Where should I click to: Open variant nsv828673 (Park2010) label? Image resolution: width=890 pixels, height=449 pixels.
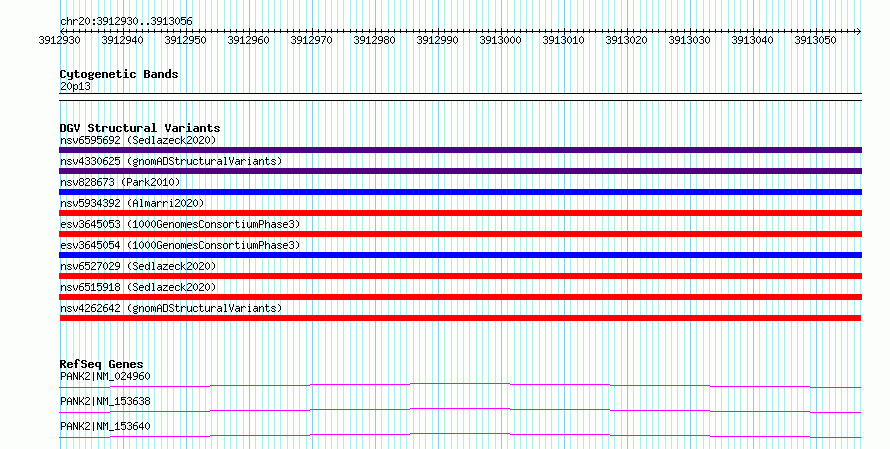(x=120, y=182)
